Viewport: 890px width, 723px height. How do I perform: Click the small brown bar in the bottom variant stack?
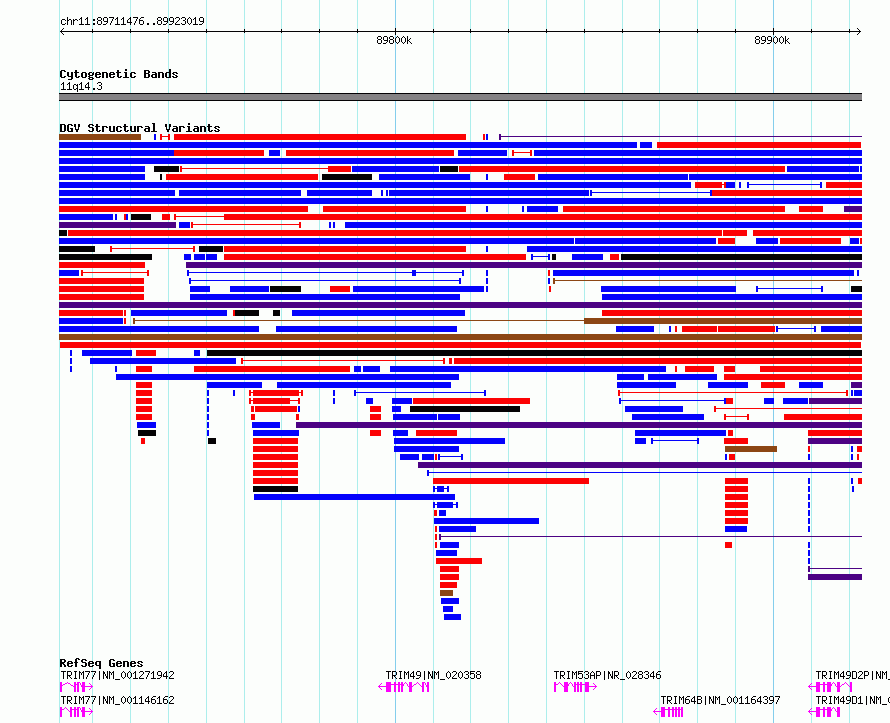[x=447, y=593]
